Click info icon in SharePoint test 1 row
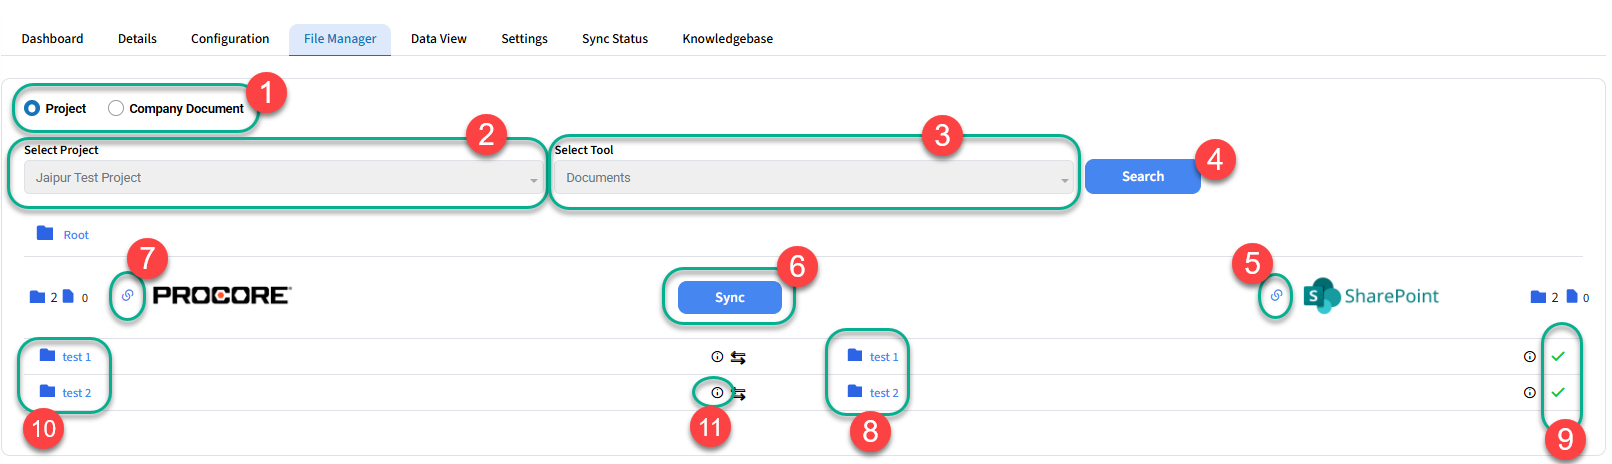Image resolution: width=1612 pixels, height=464 pixels. (x=1529, y=357)
